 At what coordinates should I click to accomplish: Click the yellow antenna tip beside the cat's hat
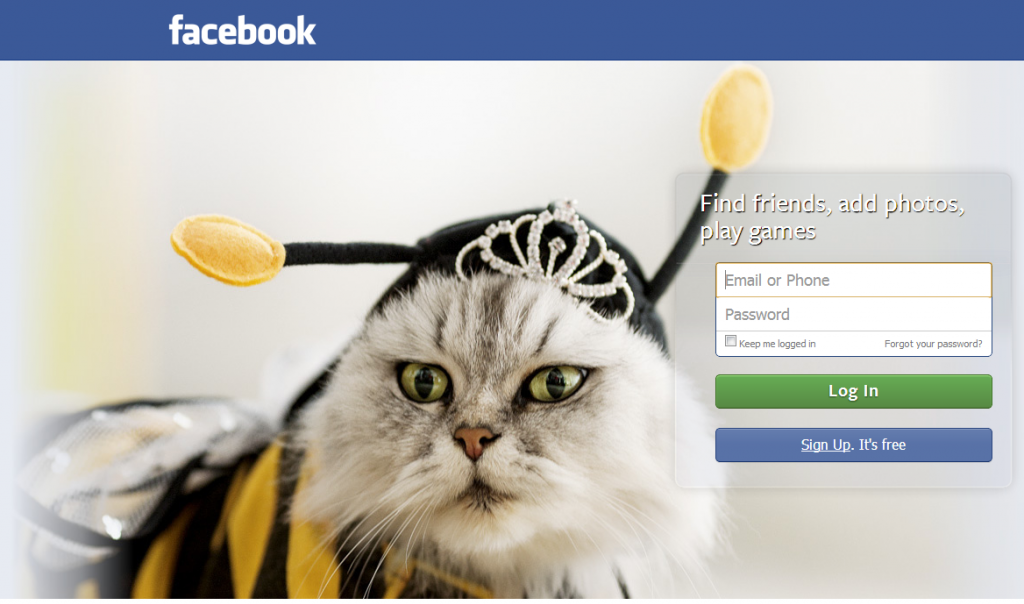point(228,250)
